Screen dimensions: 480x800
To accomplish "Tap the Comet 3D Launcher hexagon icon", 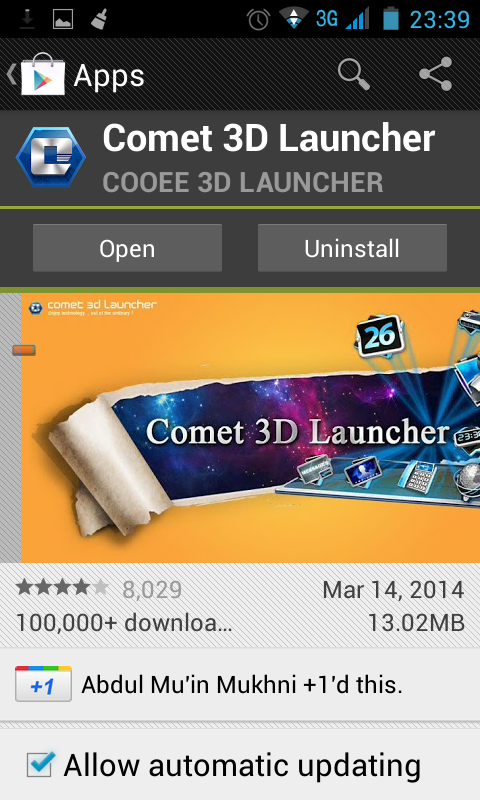I will (x=50, y=157).
